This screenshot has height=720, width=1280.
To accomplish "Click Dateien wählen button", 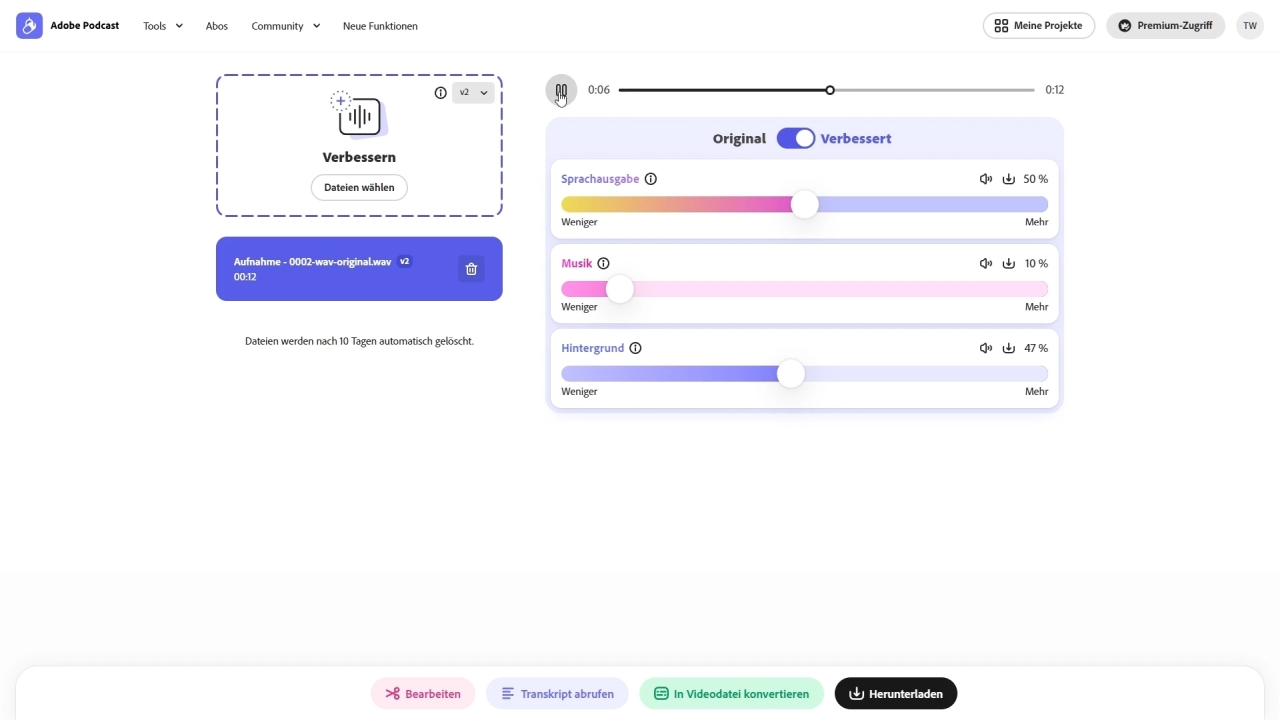I will click(x=359, y=187).
